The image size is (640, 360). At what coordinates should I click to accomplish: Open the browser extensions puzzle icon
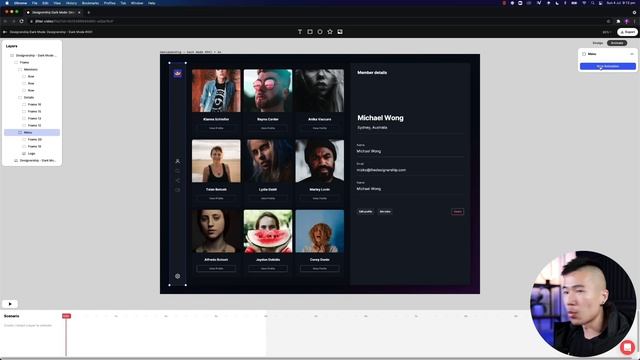pyautogui.click(x=618, y=21)
